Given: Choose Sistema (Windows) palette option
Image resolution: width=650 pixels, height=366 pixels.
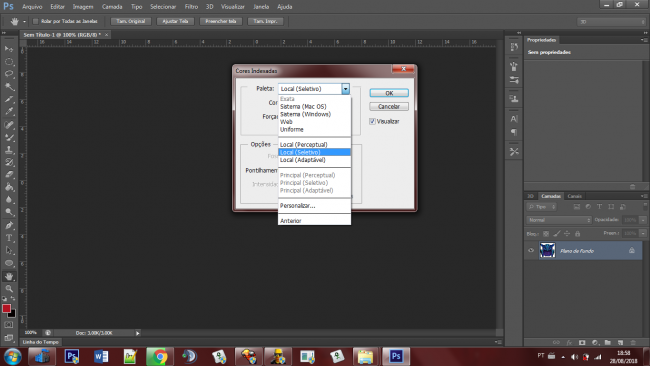Looking at the screenshot, I should [315, 114].
